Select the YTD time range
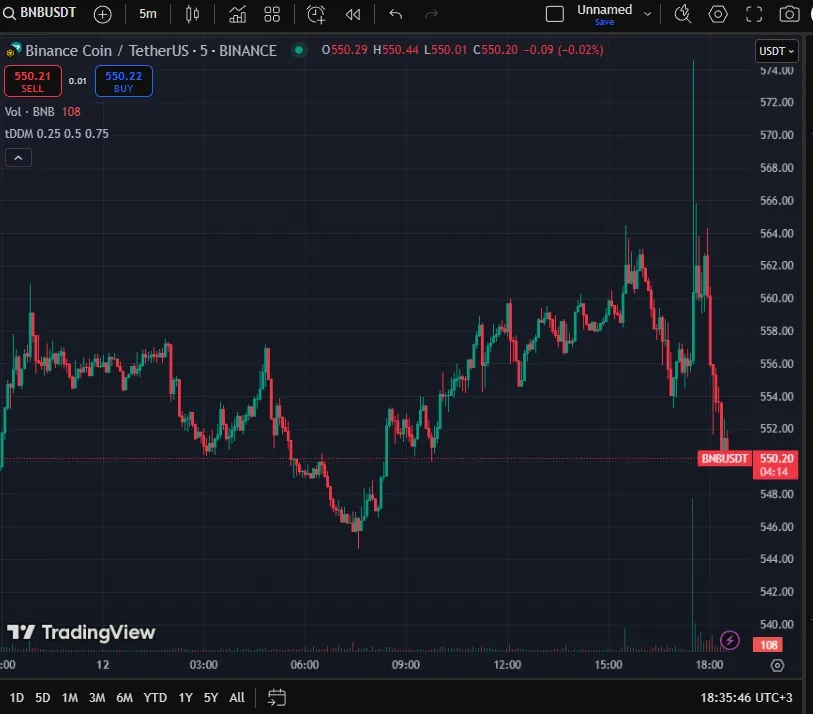 155,698
